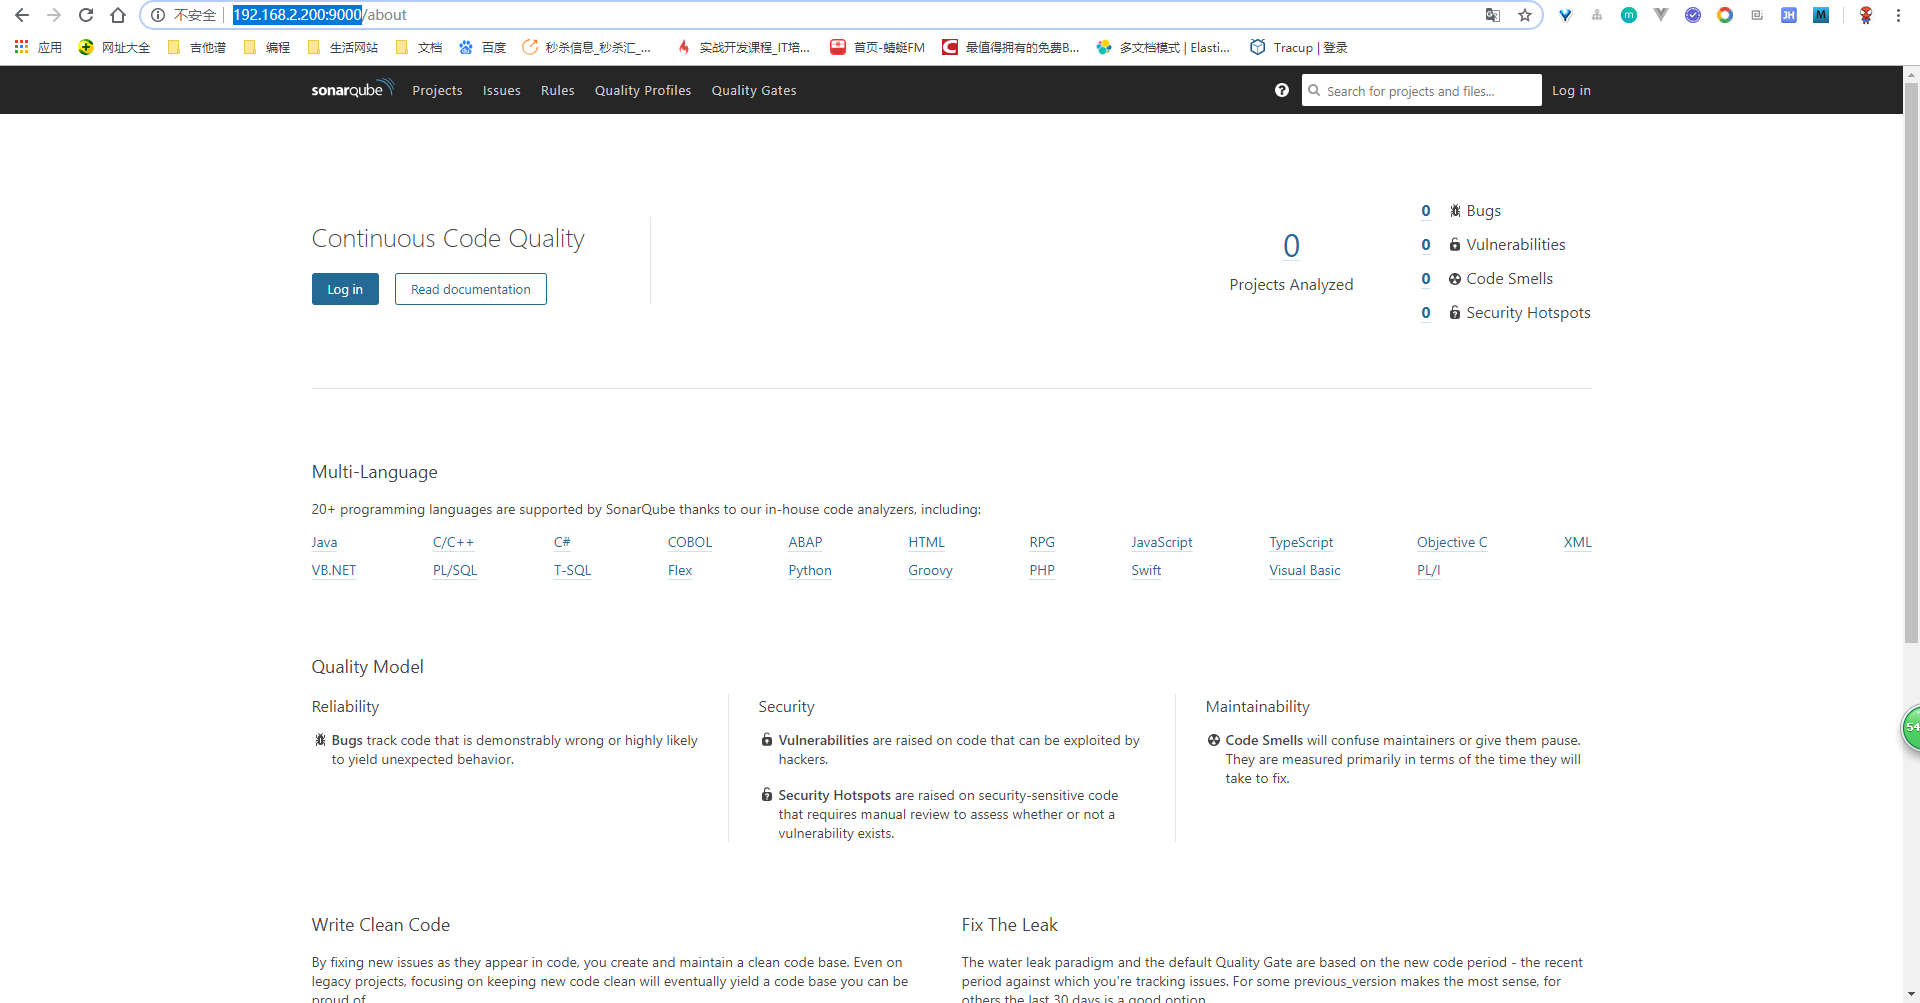1920x1003 pixels.
Task: Open the HTML language link
Action: click(926, 542)
